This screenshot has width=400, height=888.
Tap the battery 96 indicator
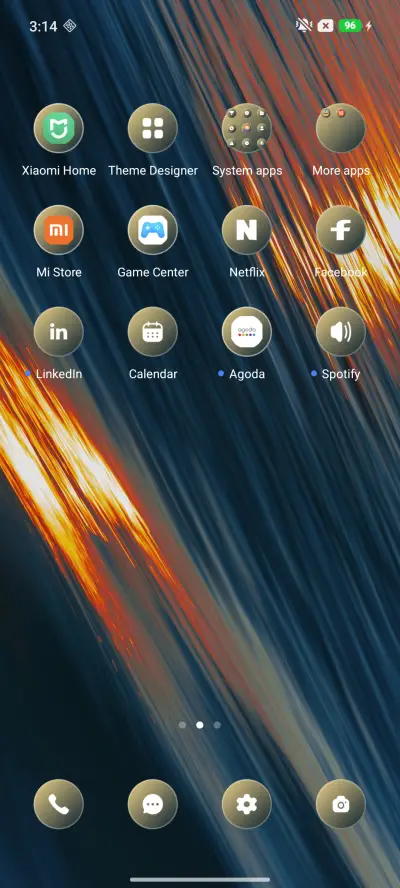pyautogui.click(x=350, y=25)
